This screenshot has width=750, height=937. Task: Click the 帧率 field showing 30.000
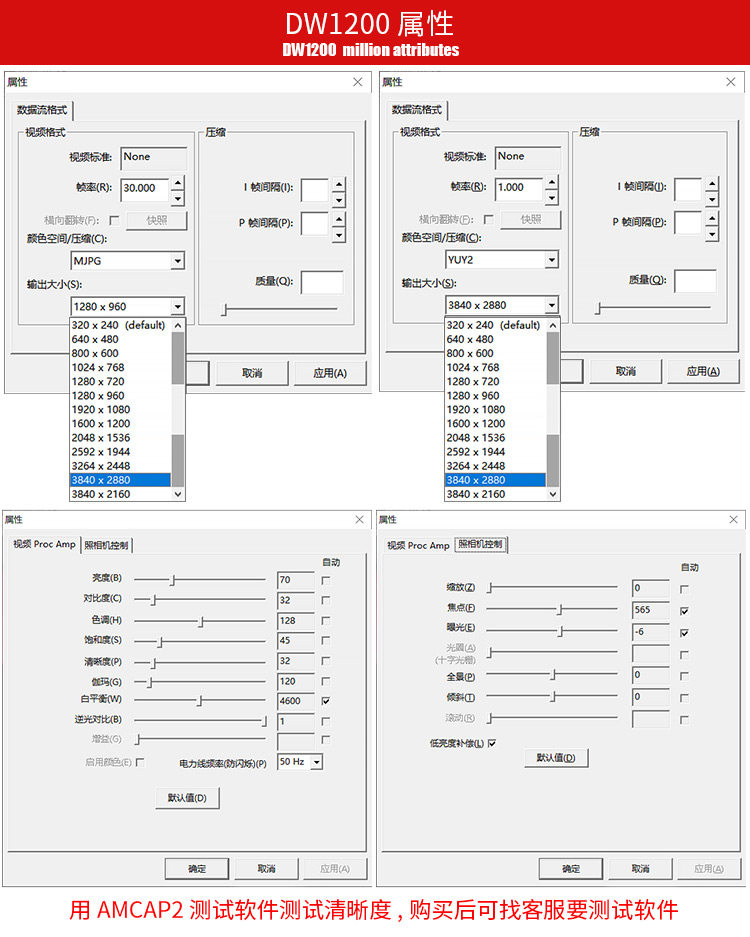(x=146, y=190)
